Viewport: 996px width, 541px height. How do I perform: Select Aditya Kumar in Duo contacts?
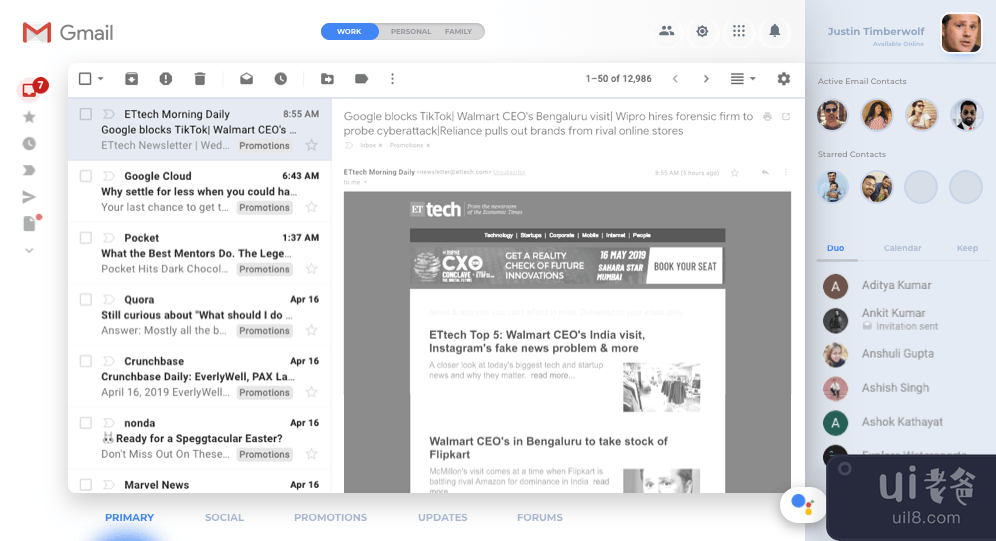coord(896,286)
